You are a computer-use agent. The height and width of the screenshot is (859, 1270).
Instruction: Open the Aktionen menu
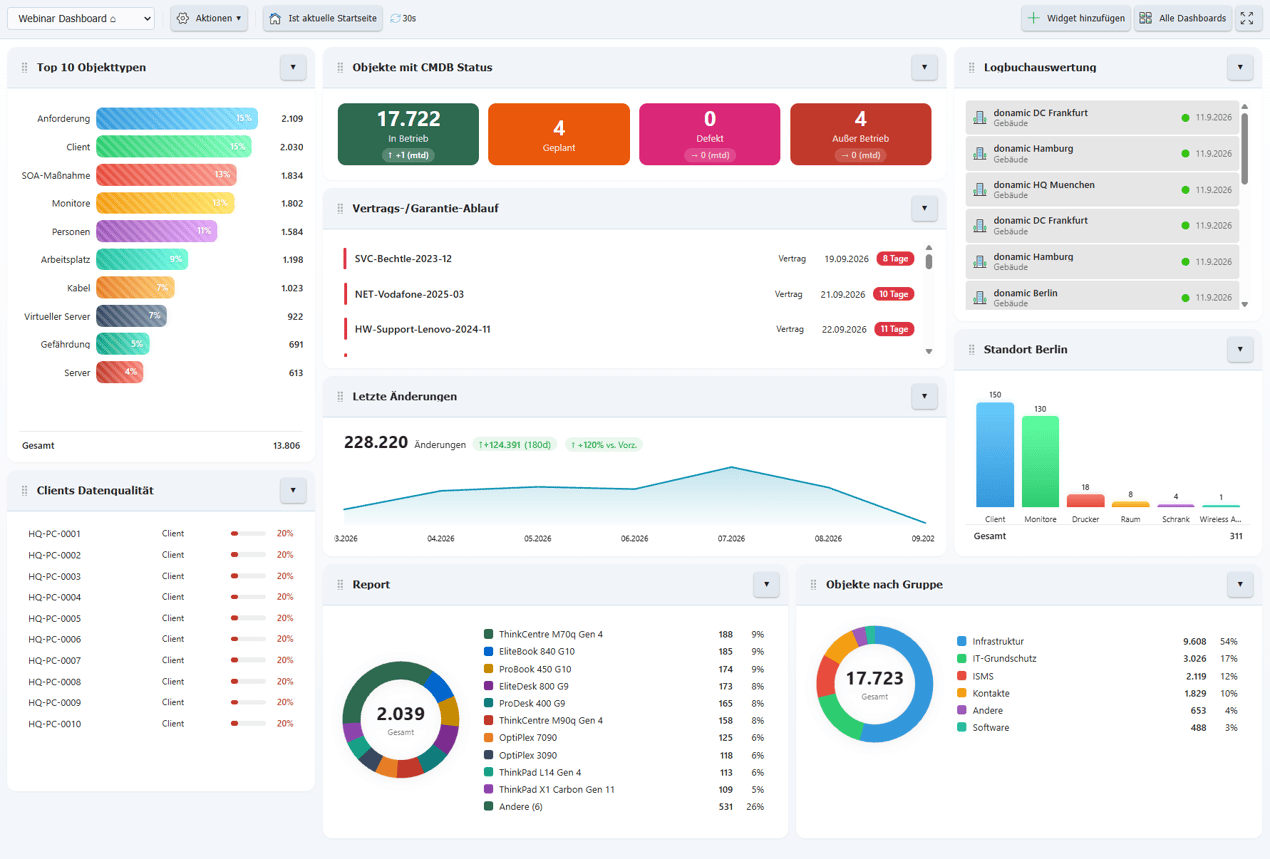tap(209, 18)
